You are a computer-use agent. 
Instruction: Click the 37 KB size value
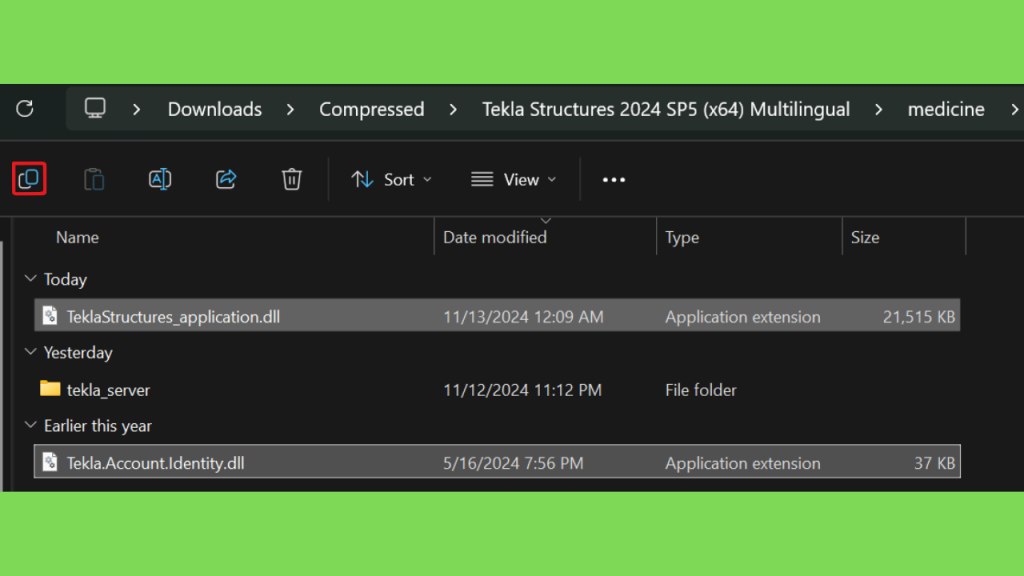pos(935,463)
